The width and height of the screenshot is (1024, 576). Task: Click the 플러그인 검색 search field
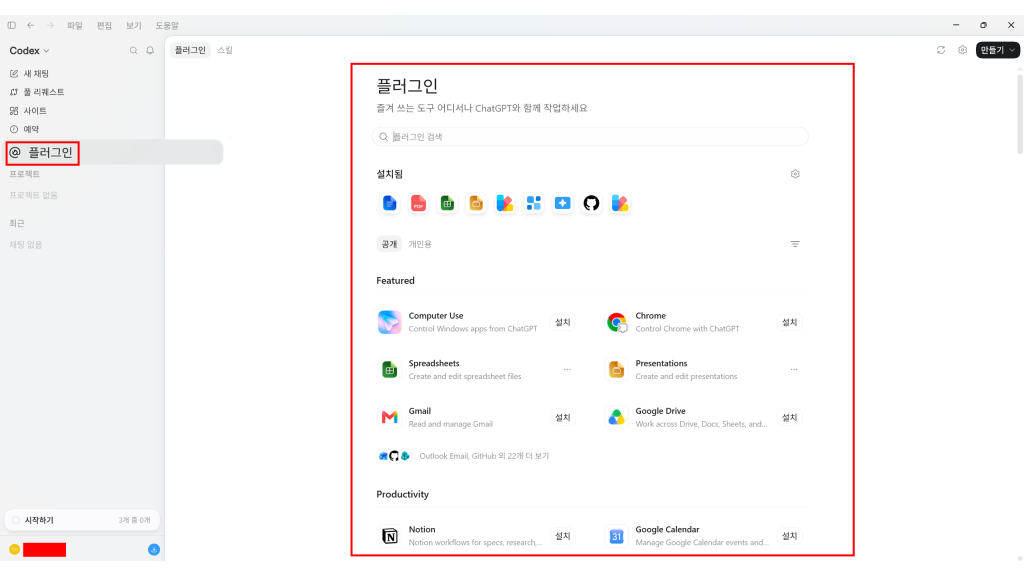click(590, 136)
